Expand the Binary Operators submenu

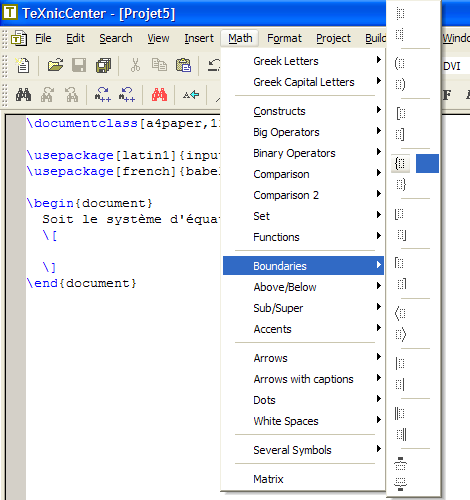coord(303,153)
